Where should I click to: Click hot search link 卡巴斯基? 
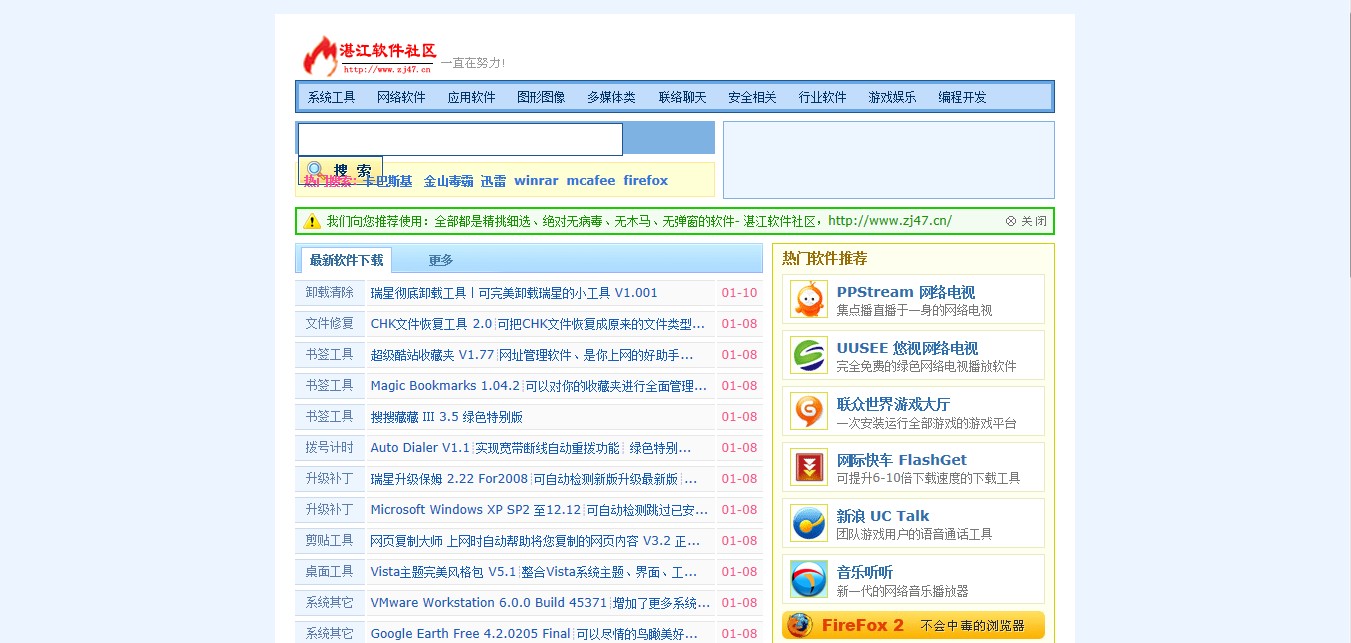click(388, 181)
